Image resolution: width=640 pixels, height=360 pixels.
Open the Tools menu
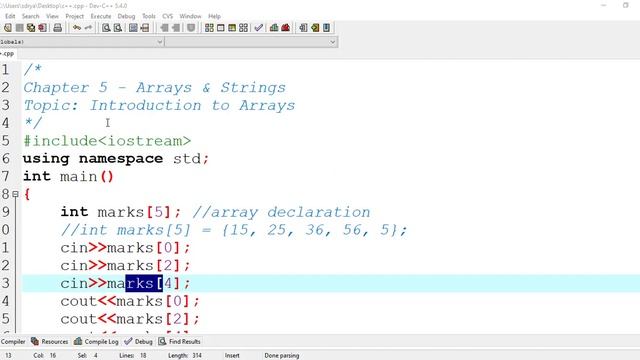[149, 16]
